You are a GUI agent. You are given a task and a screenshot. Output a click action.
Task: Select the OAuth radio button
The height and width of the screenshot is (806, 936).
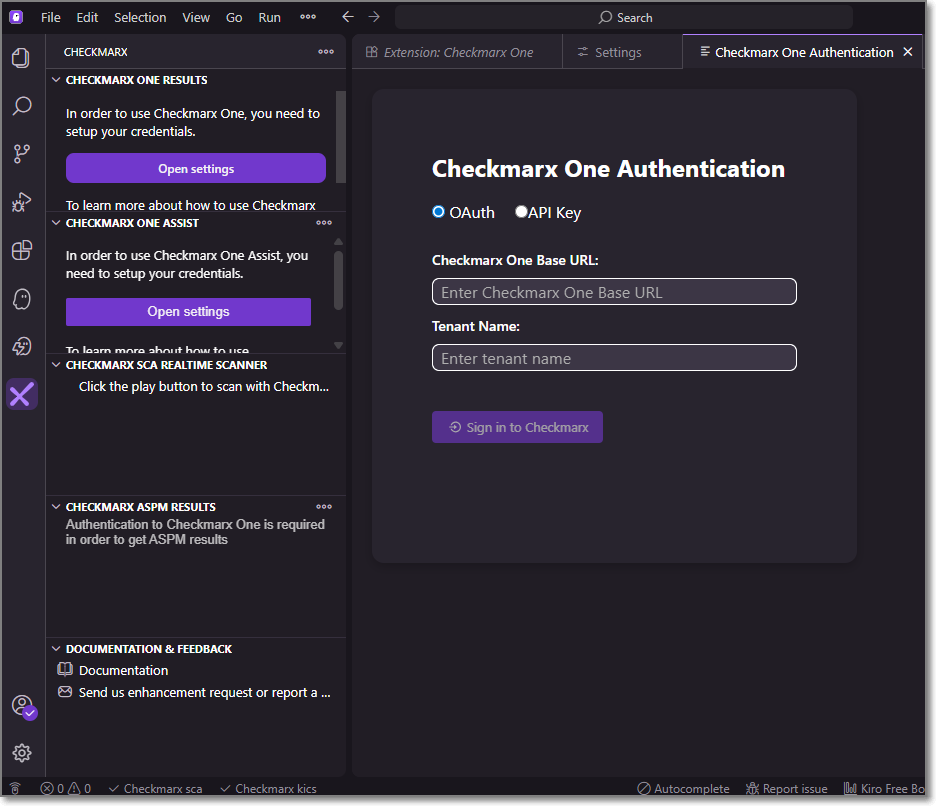pyautogui.click(x=438, y=212)
